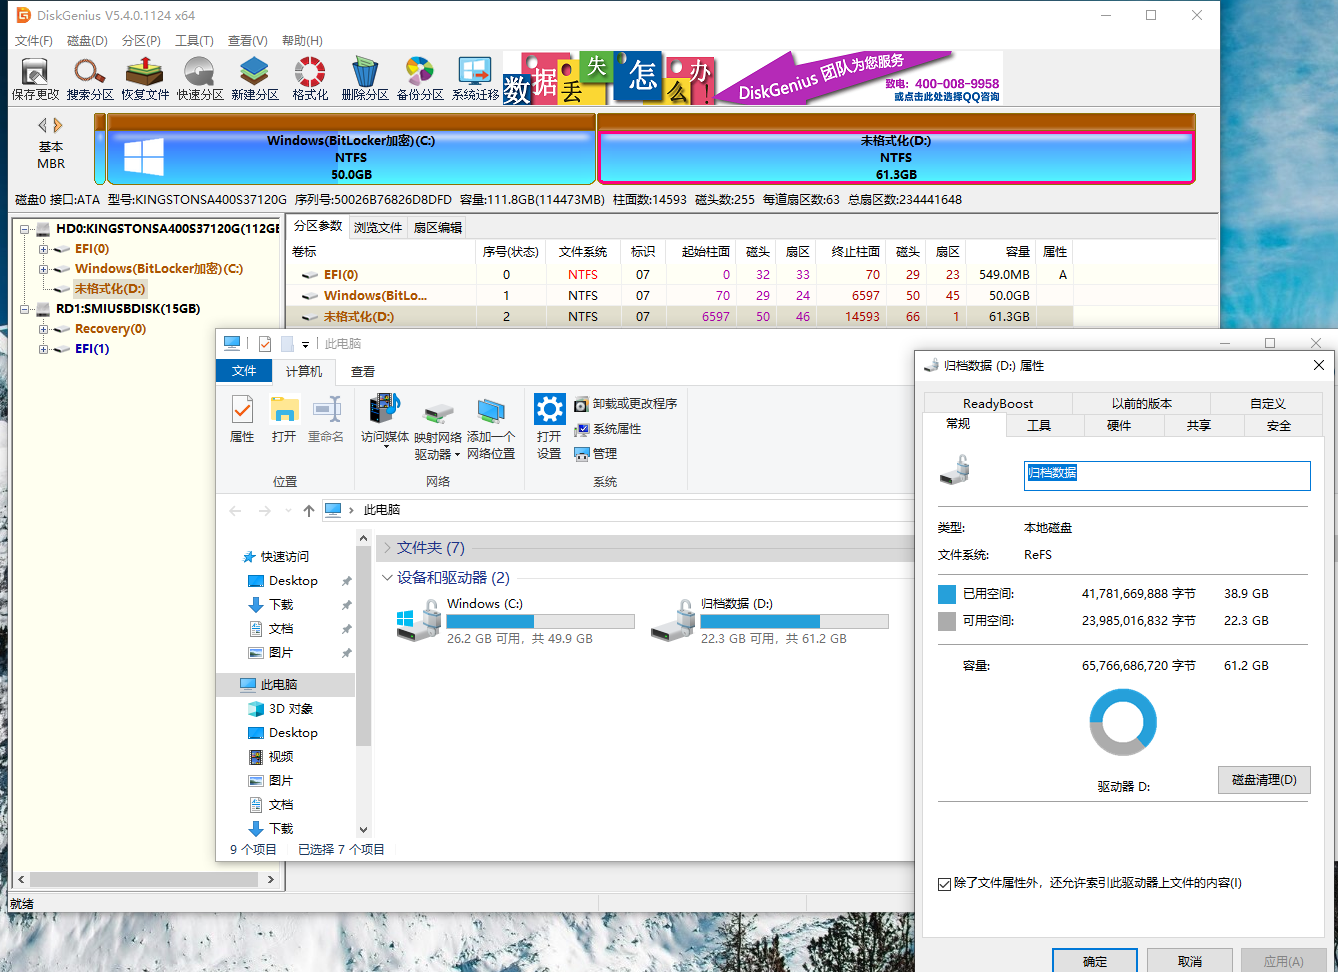Click the 打开 ribbon icon in Explorer

point(284,419)
